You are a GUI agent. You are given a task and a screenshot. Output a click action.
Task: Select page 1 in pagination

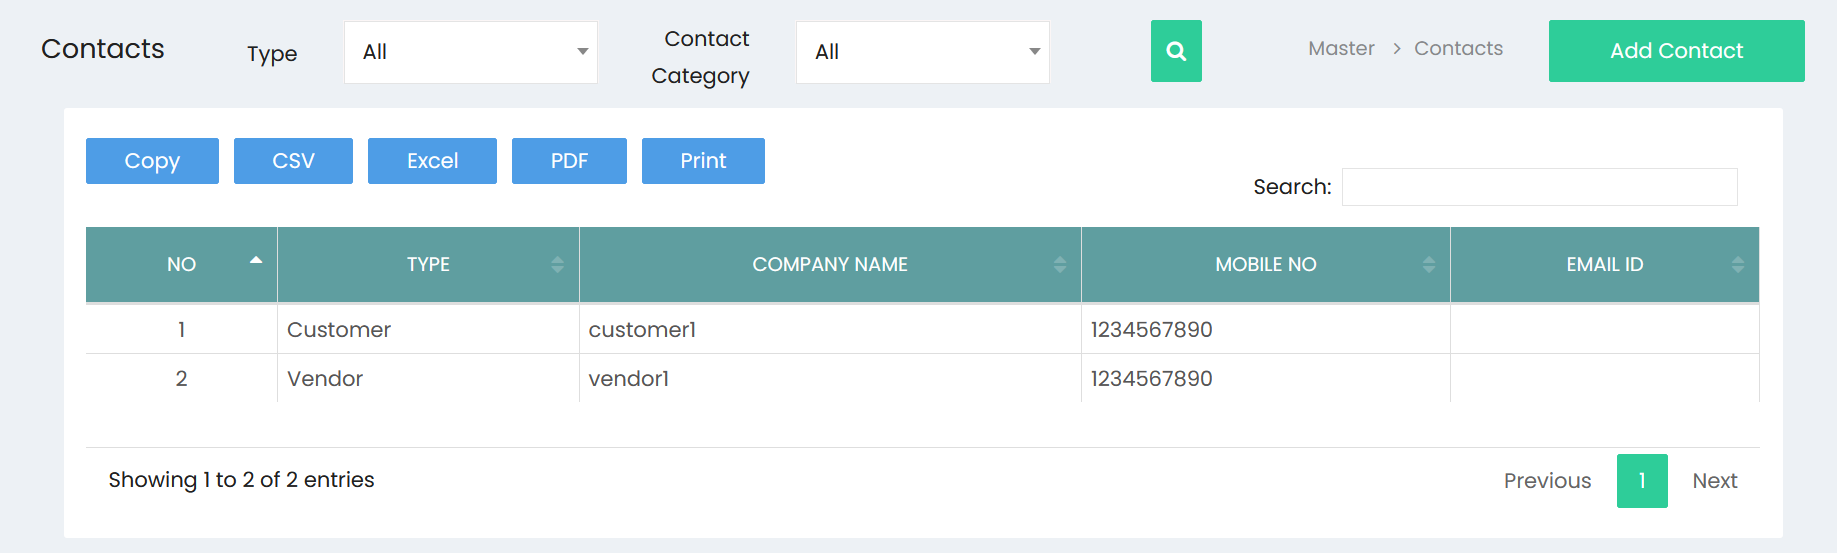1642,481
